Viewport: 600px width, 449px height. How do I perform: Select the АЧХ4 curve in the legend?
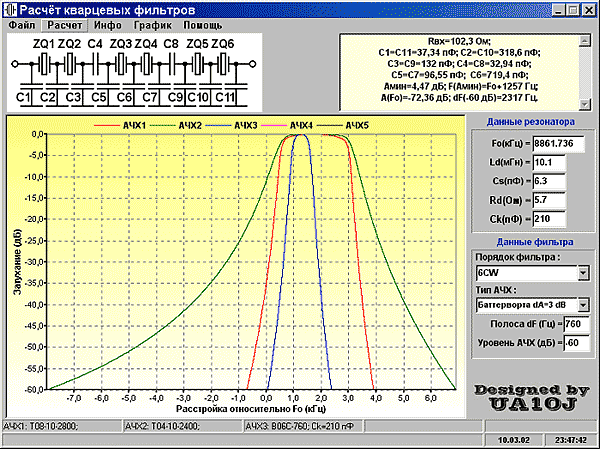[300, 125]
